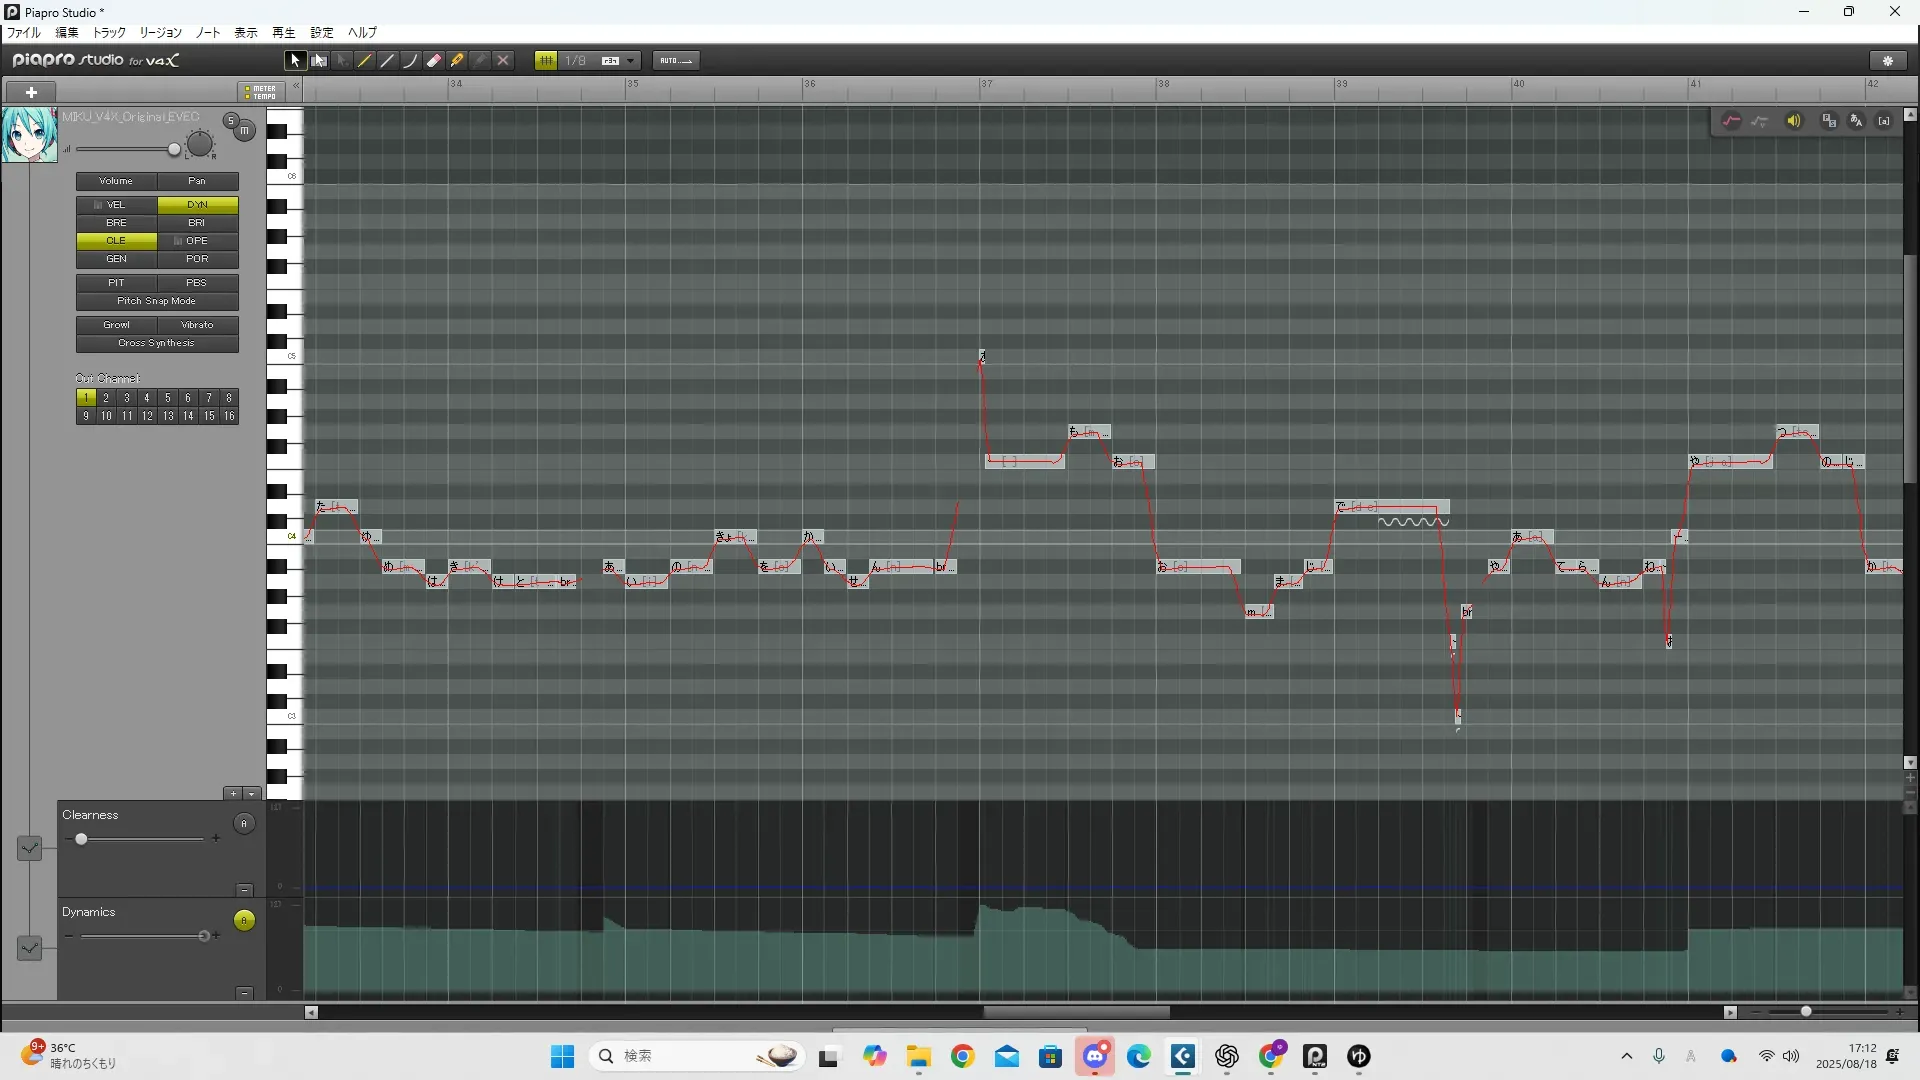Viewport: 1920px width, 1080px height.
Task: Select the arrow pointer tool
Action: 294,61
